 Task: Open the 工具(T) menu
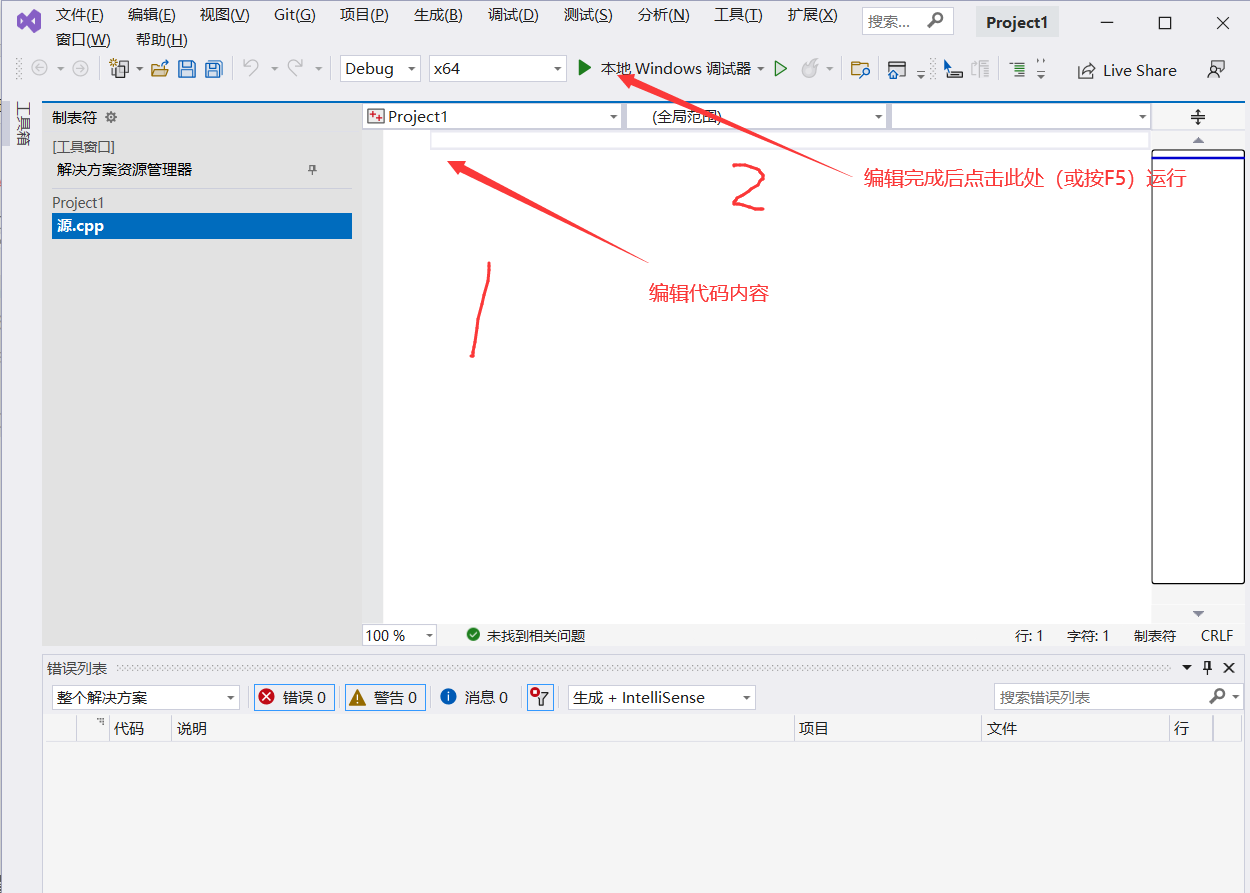[x=738, y=15]
